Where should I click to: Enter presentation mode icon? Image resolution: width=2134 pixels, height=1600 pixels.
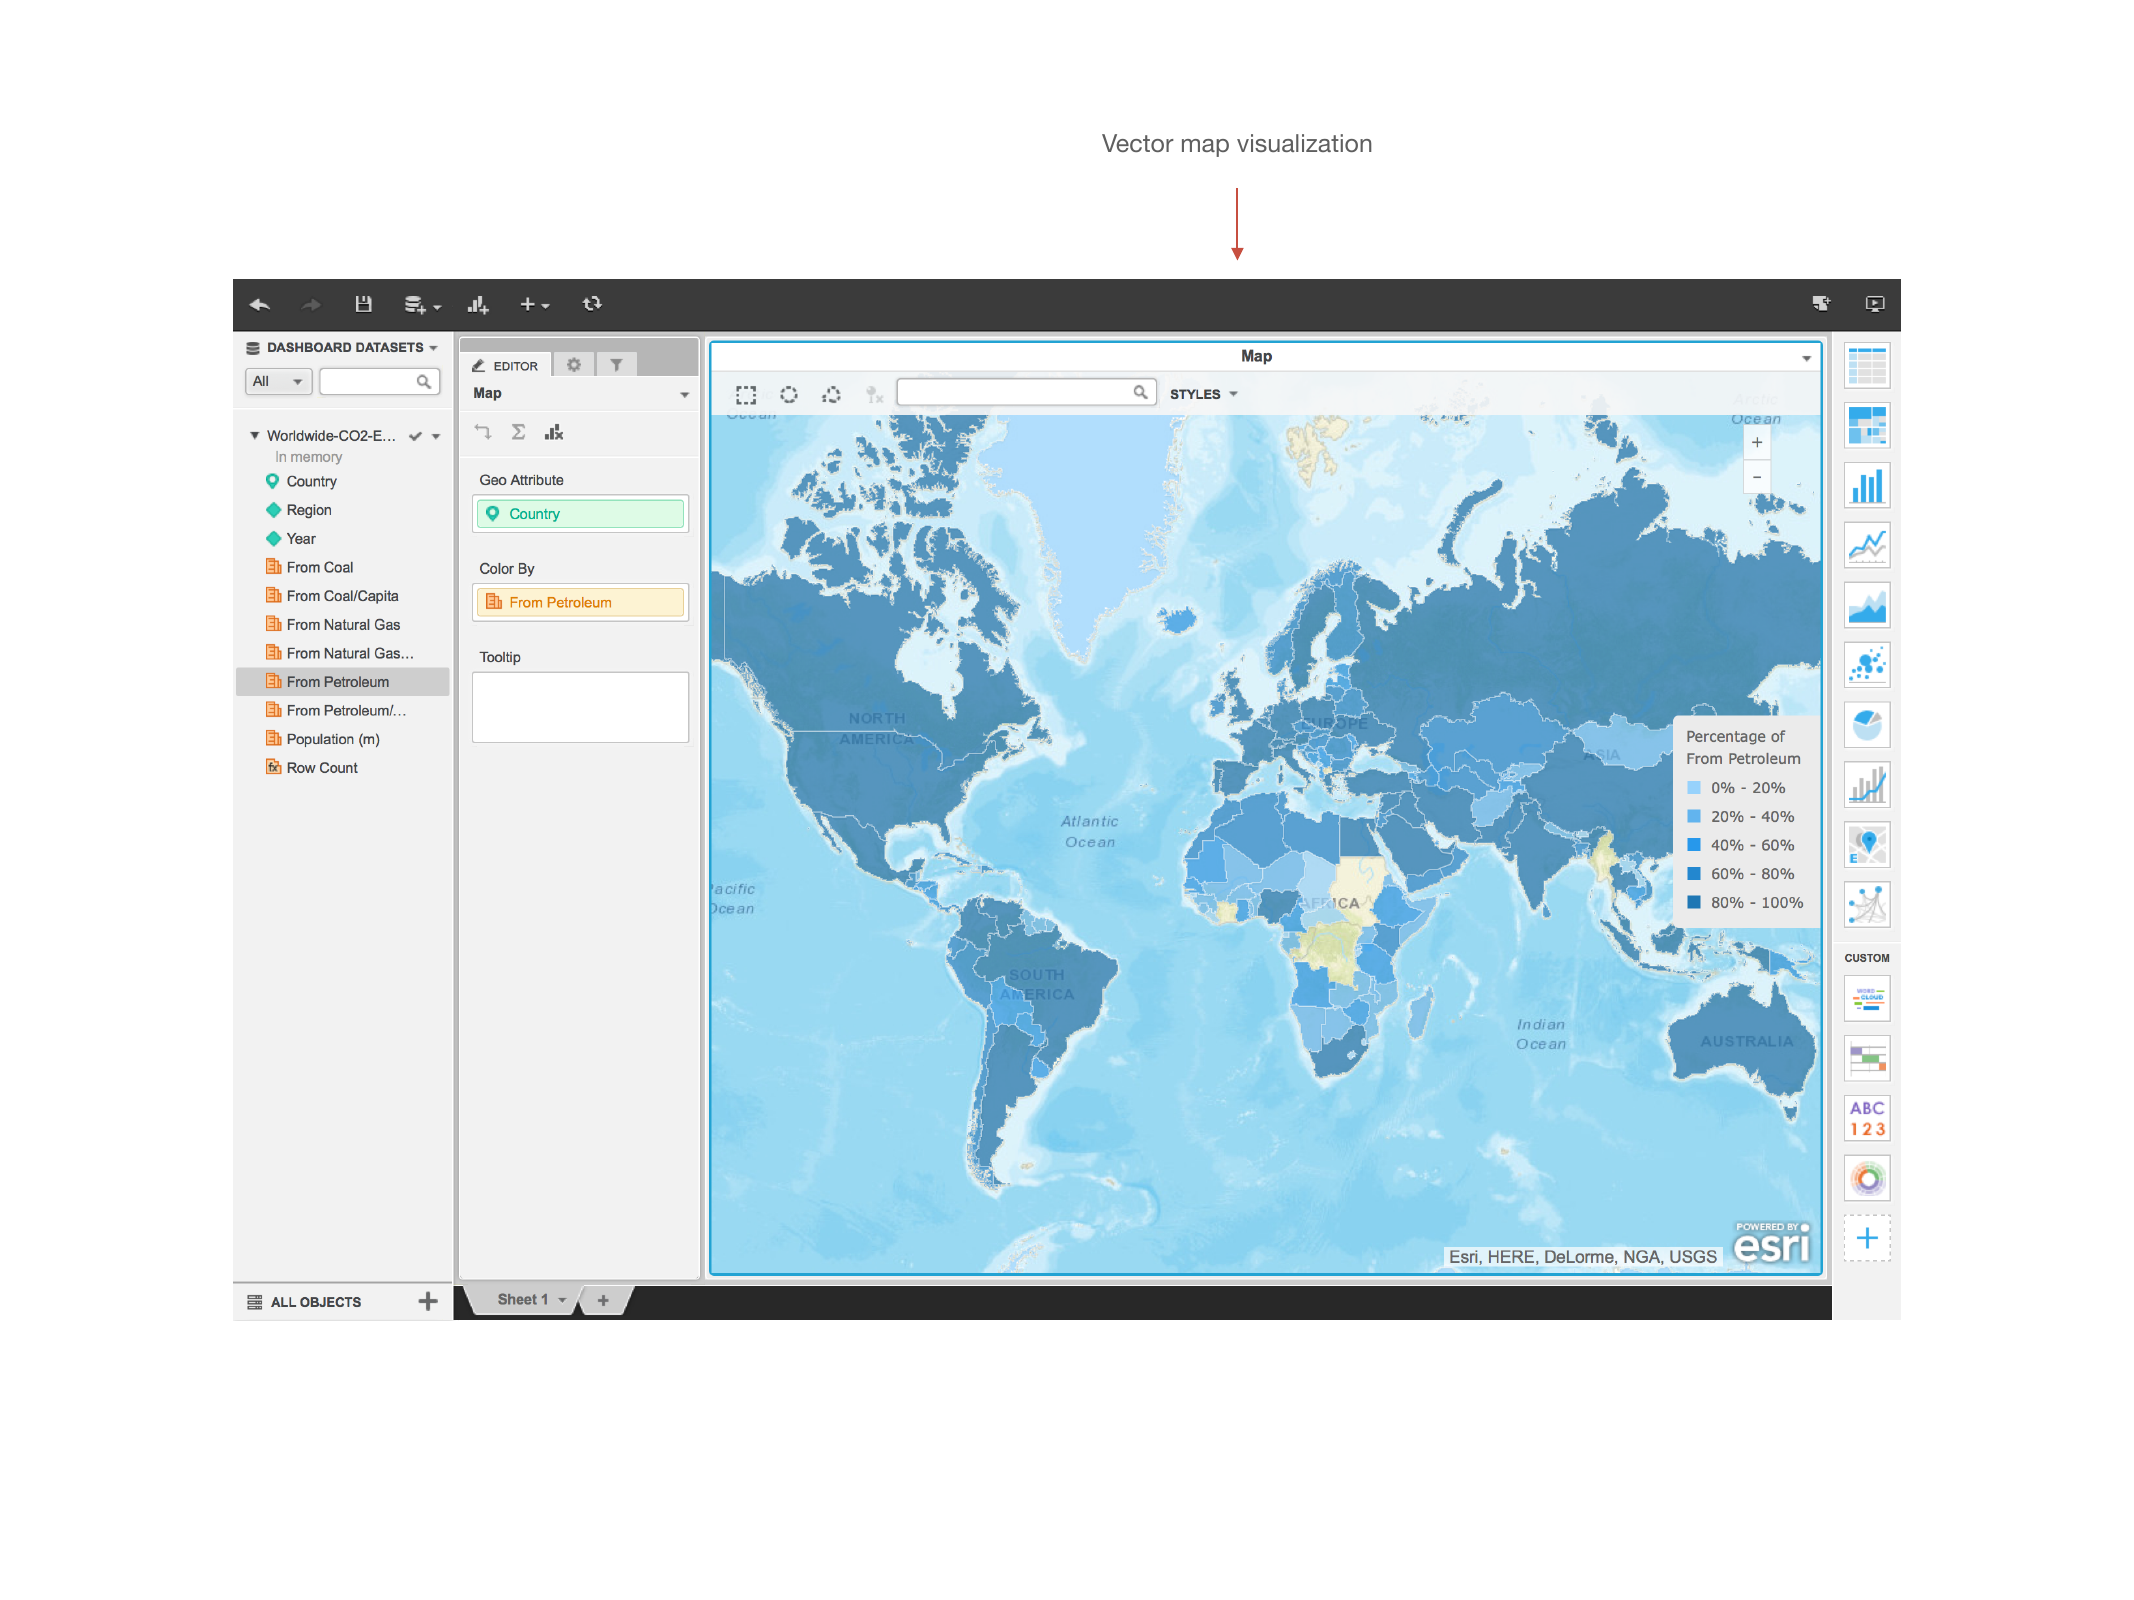pyautogui.click(x=1875, y=303)
